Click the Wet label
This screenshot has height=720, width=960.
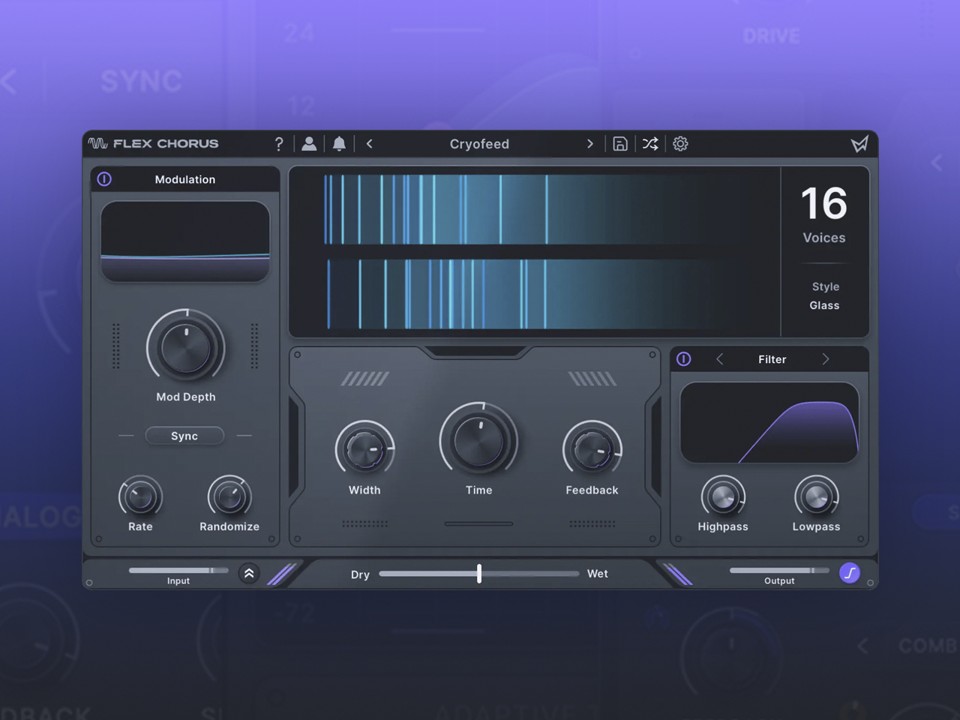tap(598, 574)
